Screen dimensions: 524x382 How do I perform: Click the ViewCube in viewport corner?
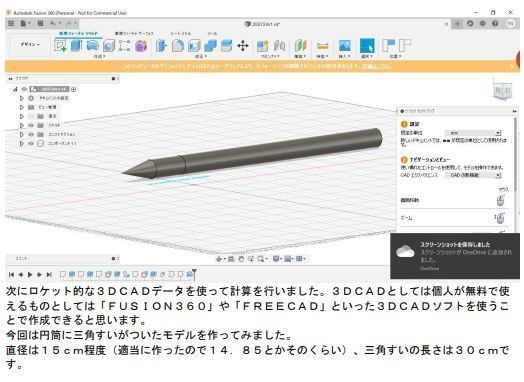pos(503,90)
